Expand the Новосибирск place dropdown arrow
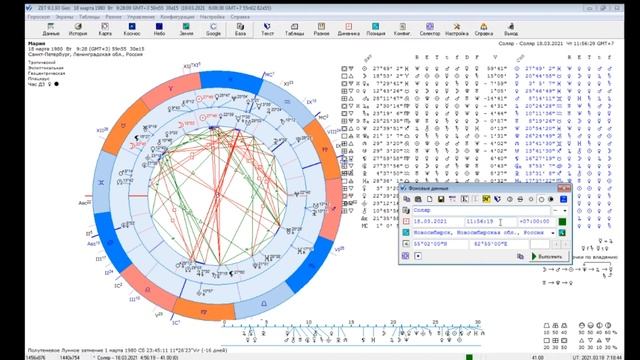The width and height of the screenshot is (640, 360). pyautogui.click(x=553, y=233)
